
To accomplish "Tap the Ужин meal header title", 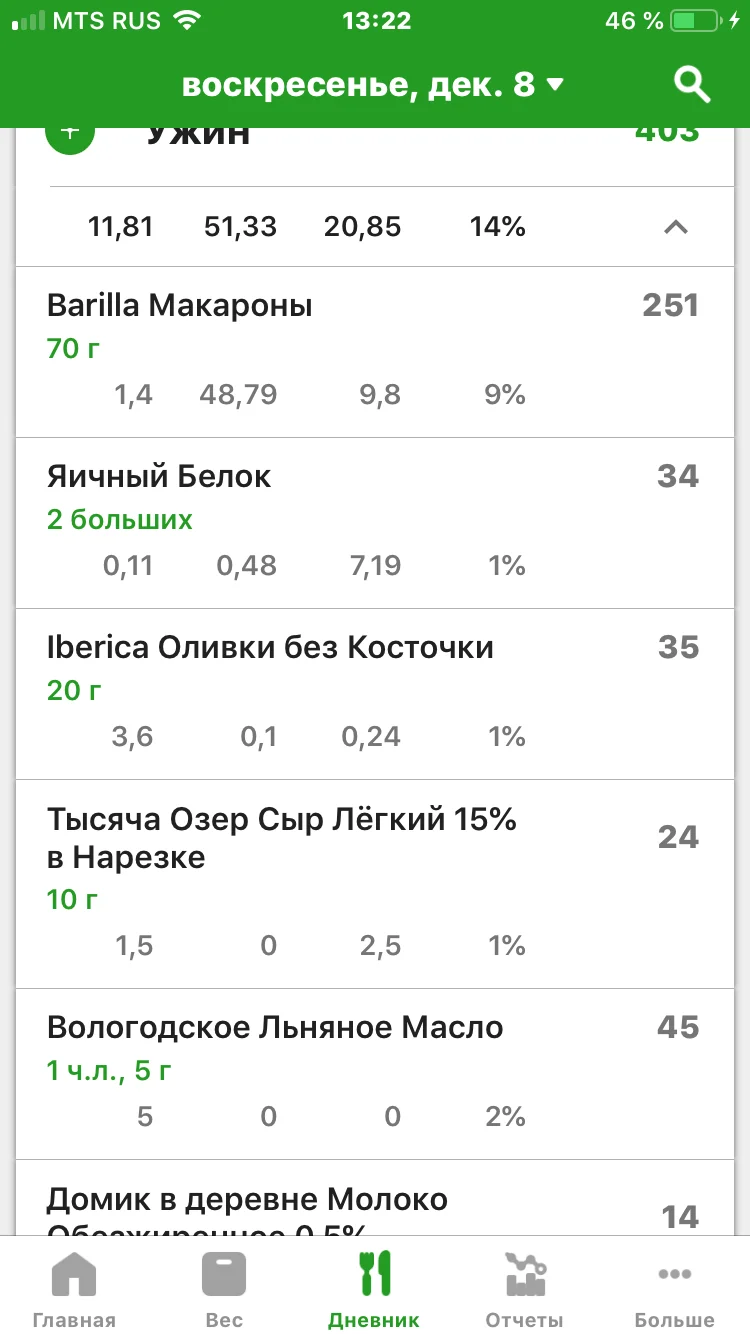I will [198, 137].
